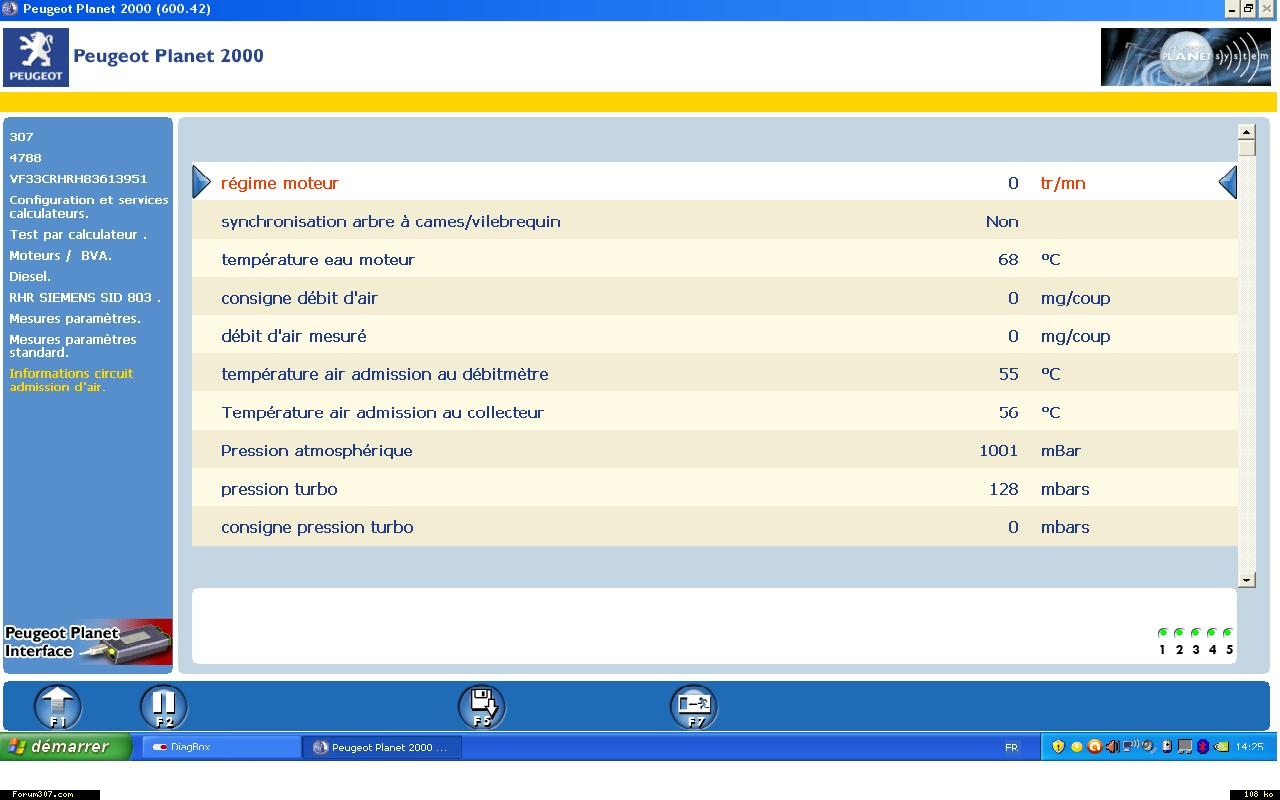The image size is (1280, 800).
Task: Restore the Peugeot Planet 2000 window
Action: point(1249,9)
